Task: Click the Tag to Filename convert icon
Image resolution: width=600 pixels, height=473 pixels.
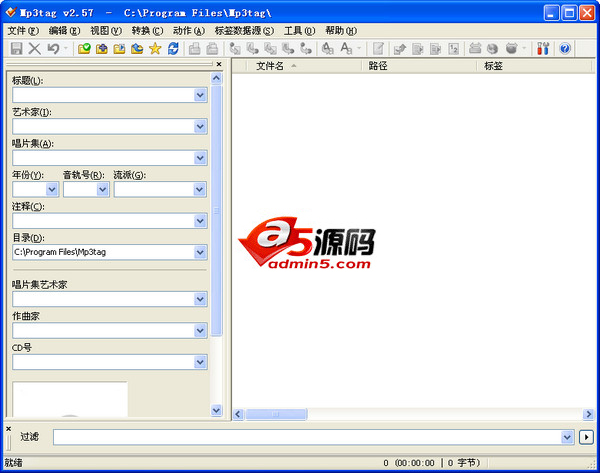Action: tap(235, 49)
